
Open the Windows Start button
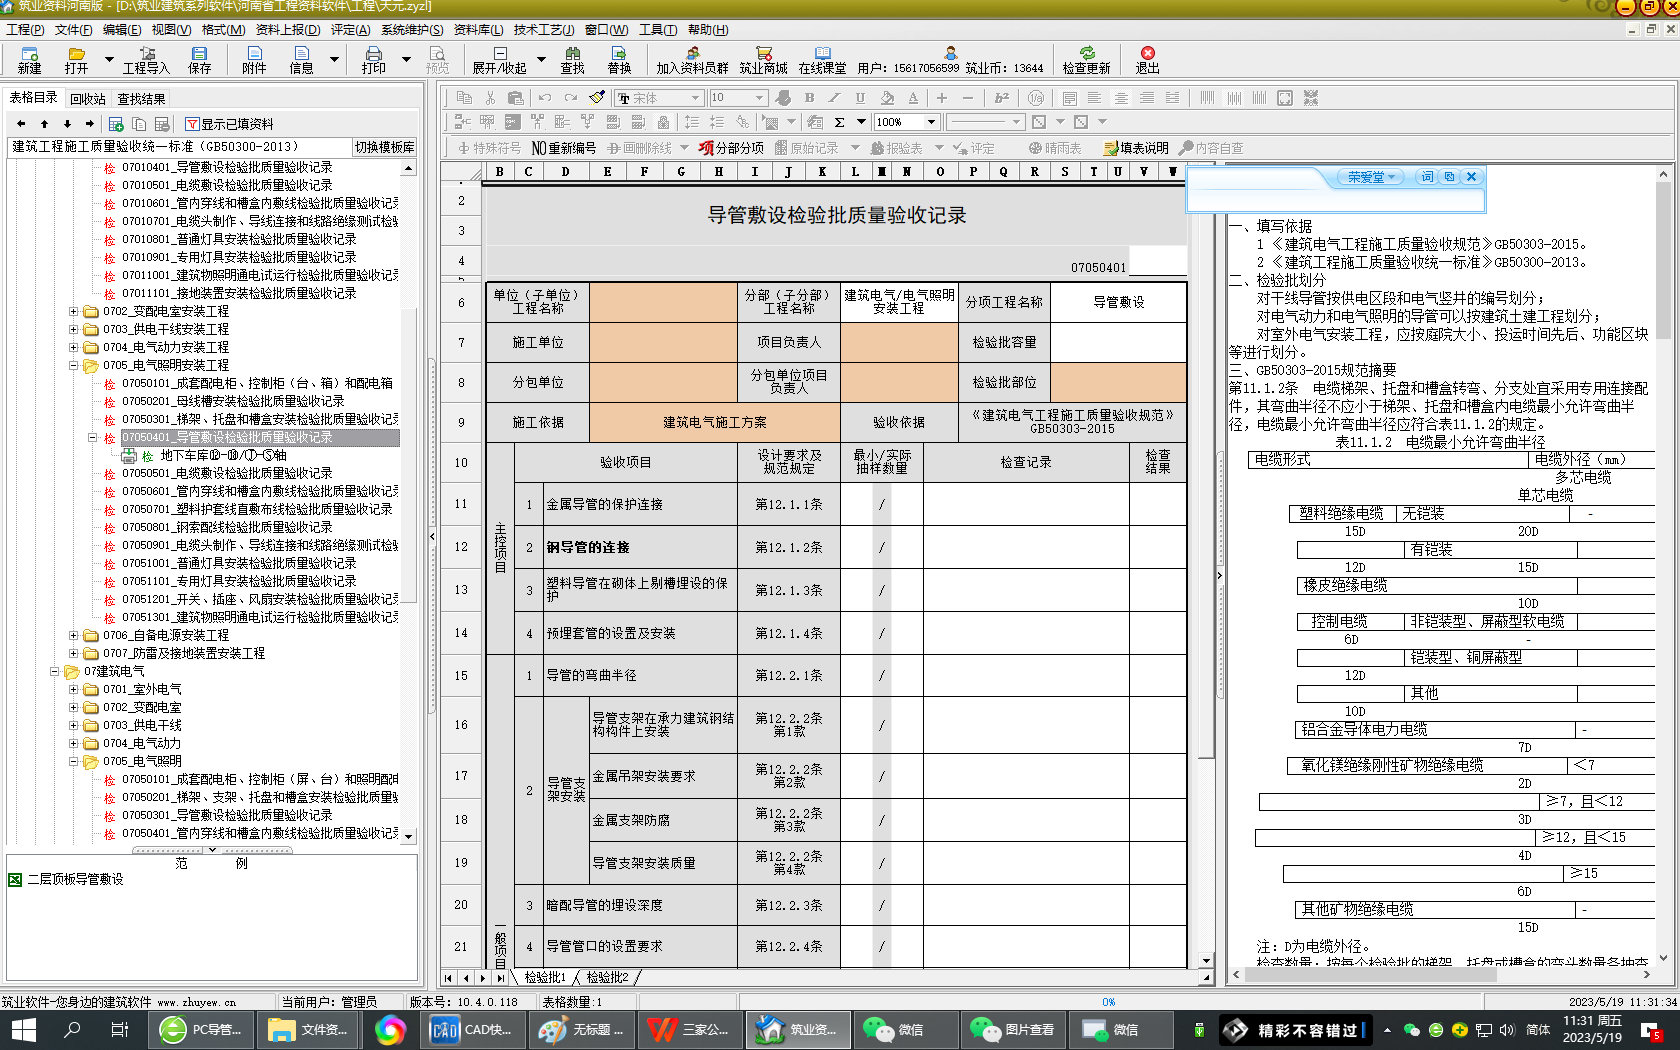pos(23,1029)
